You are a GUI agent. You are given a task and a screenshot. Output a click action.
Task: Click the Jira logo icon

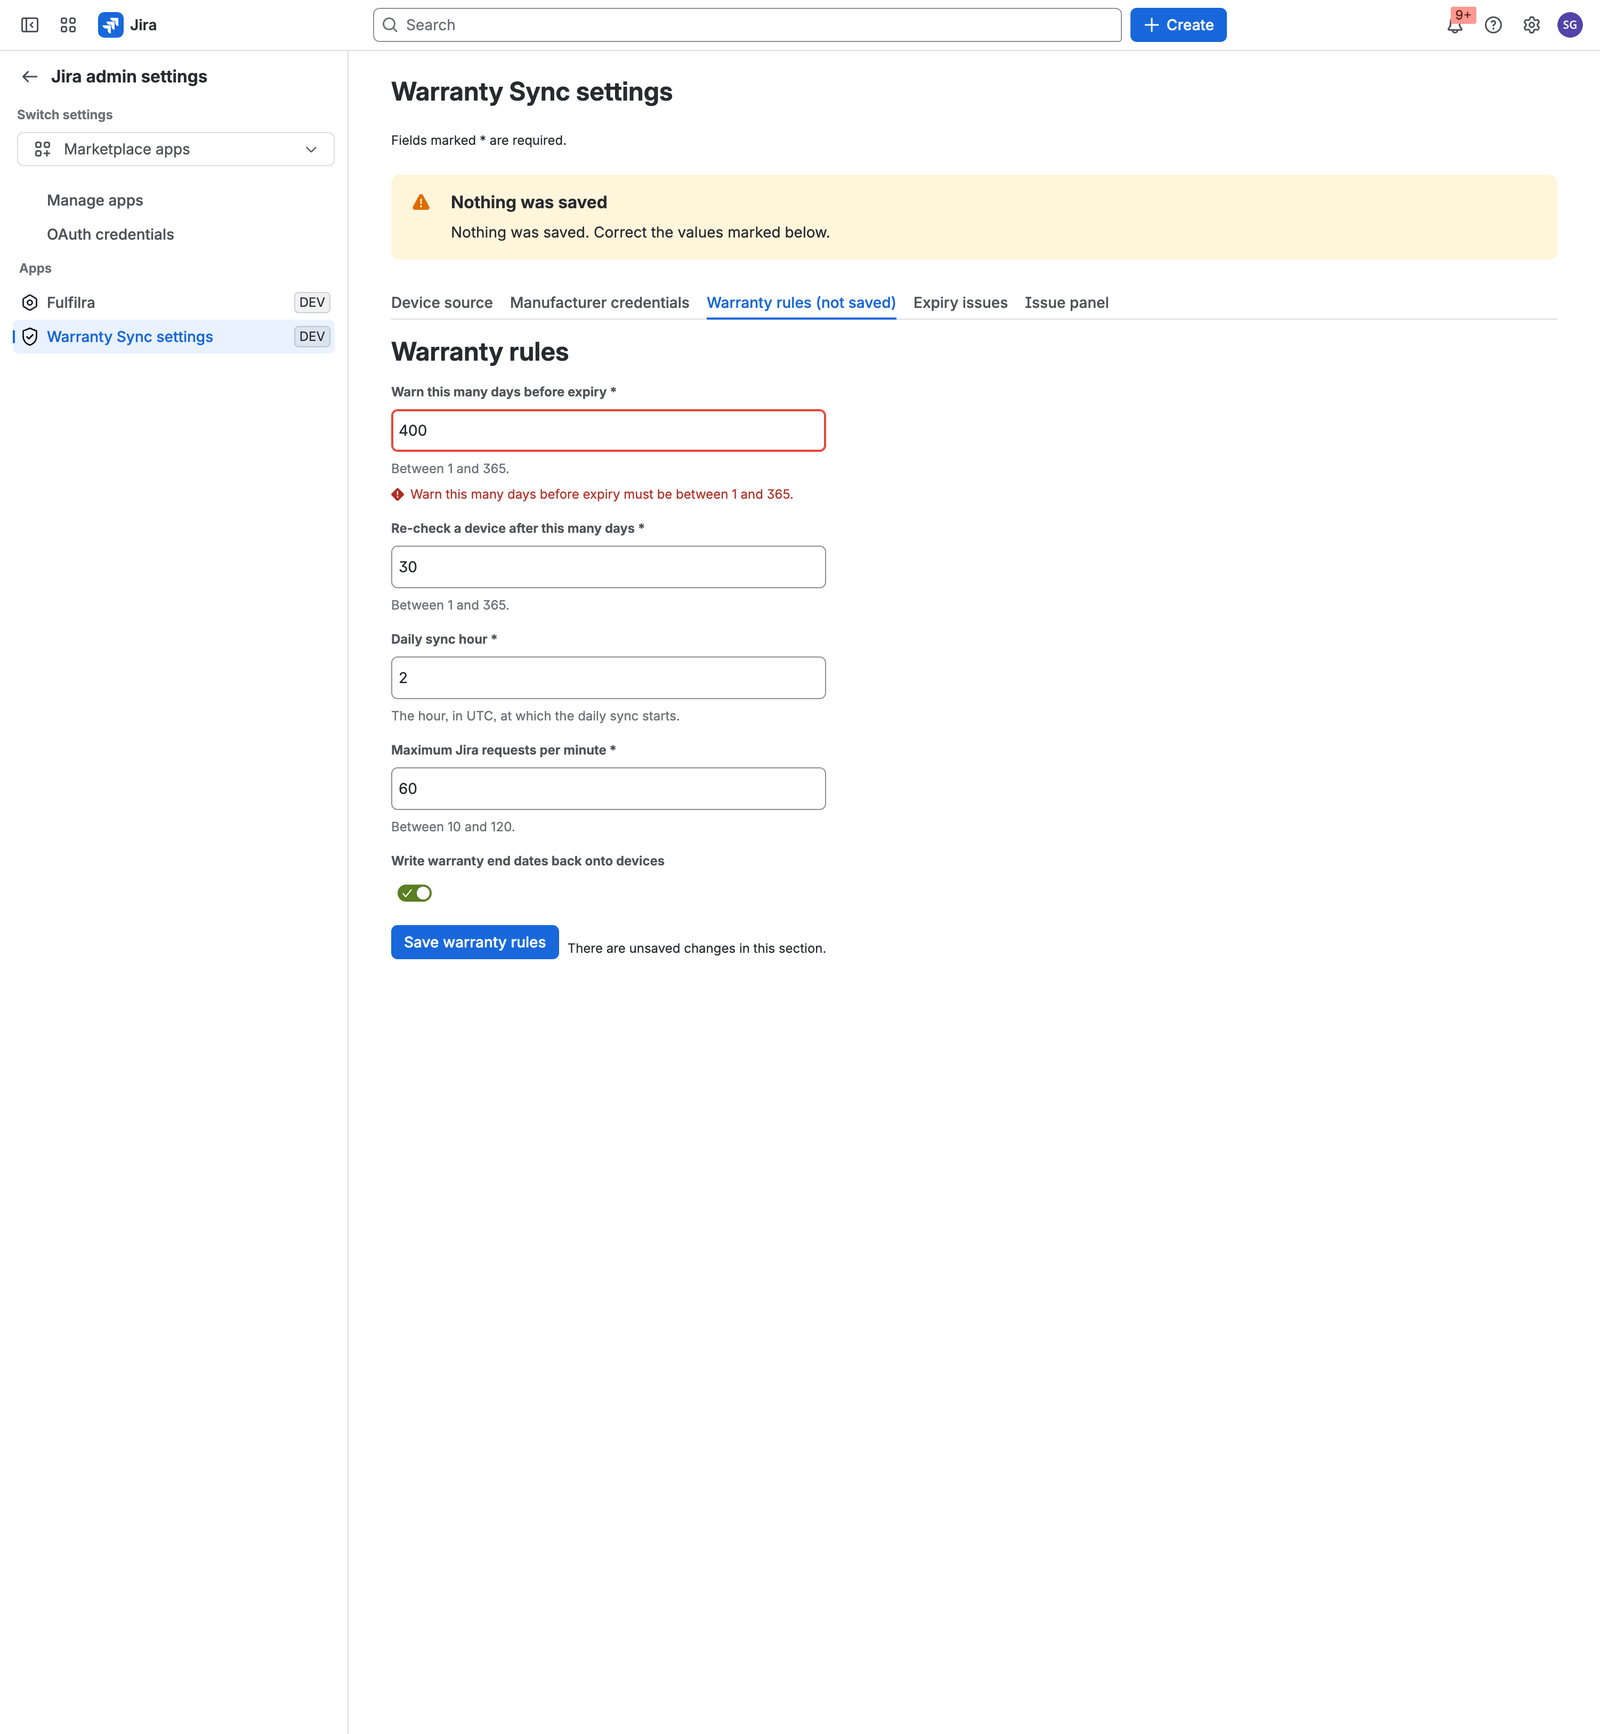click(111, 25)
